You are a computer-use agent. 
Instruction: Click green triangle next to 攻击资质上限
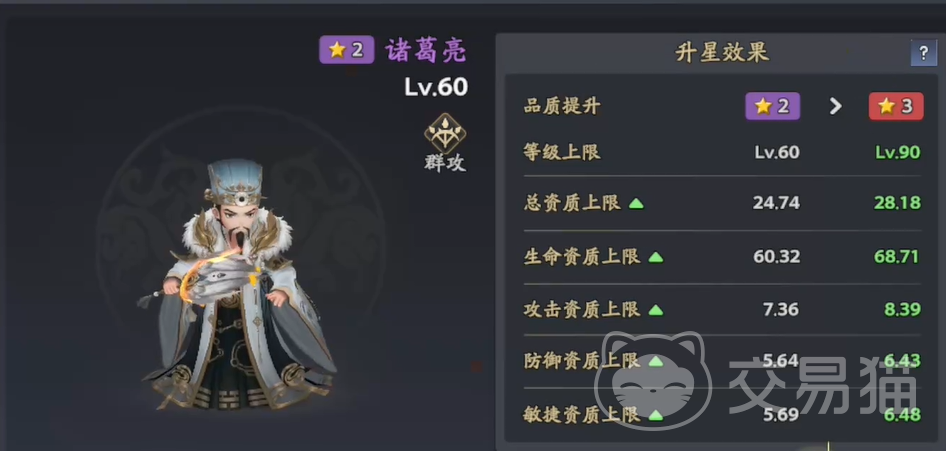[x=655, y=311]
